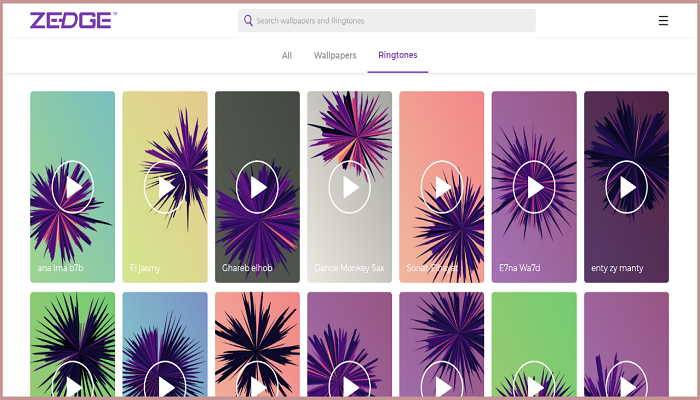Start playback of "Dance Monkey Sax"
700x400 pixels.
coord(350,187)
